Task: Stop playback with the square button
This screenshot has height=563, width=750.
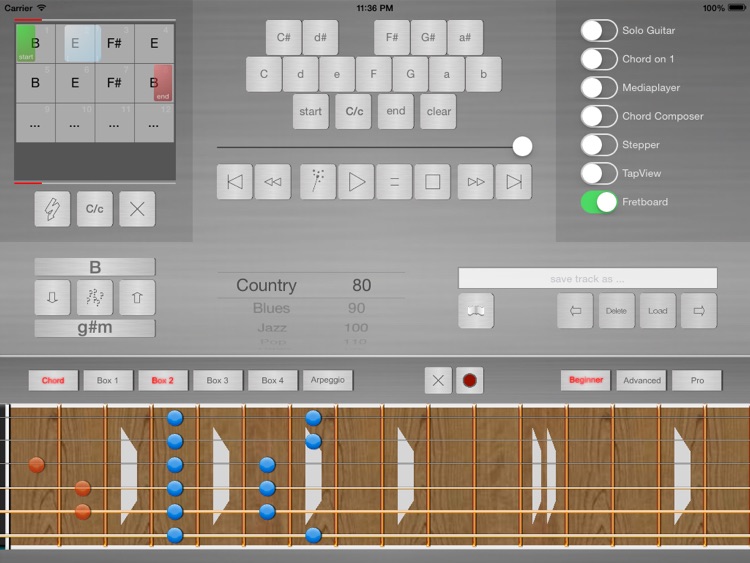Action: coord(432,182)
